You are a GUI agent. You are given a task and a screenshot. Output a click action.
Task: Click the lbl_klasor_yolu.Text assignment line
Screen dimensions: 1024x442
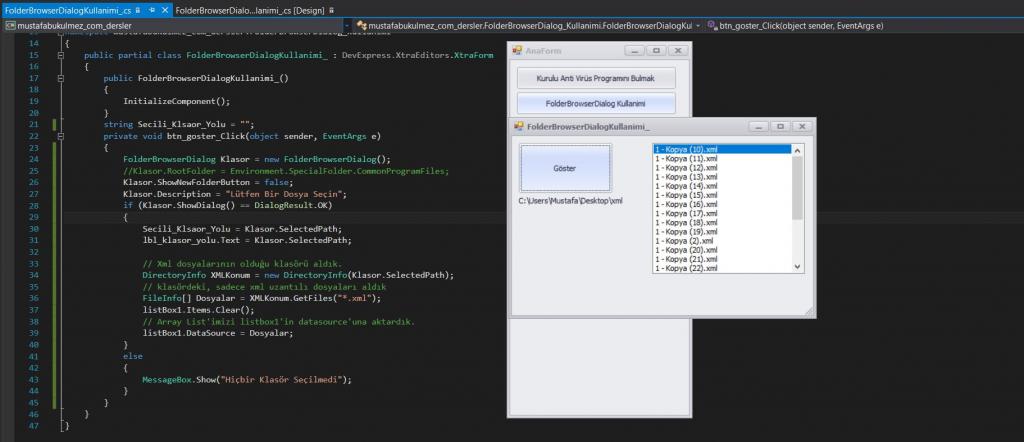(x=247, y=240)
